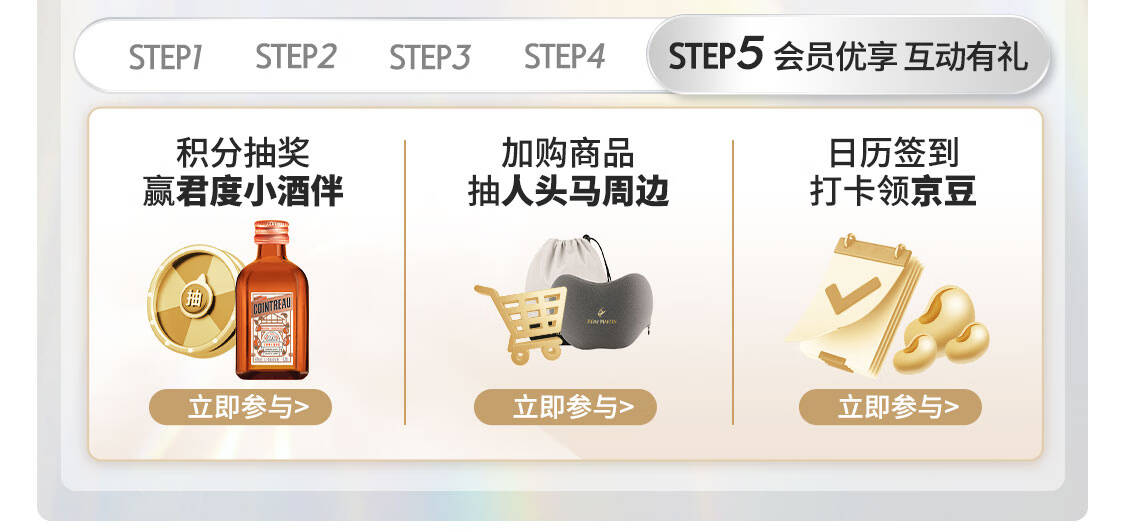Click 打卡领京豆 text
Viewport: 1125px width, 532px height.
(x=893, y=192)
